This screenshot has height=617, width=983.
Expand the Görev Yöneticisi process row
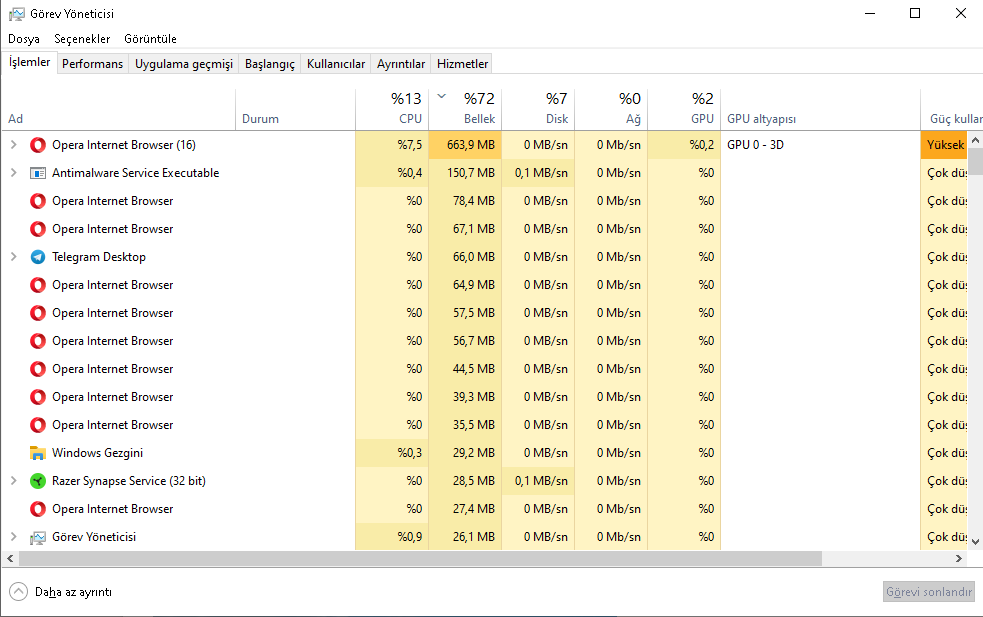click(13, 537)
